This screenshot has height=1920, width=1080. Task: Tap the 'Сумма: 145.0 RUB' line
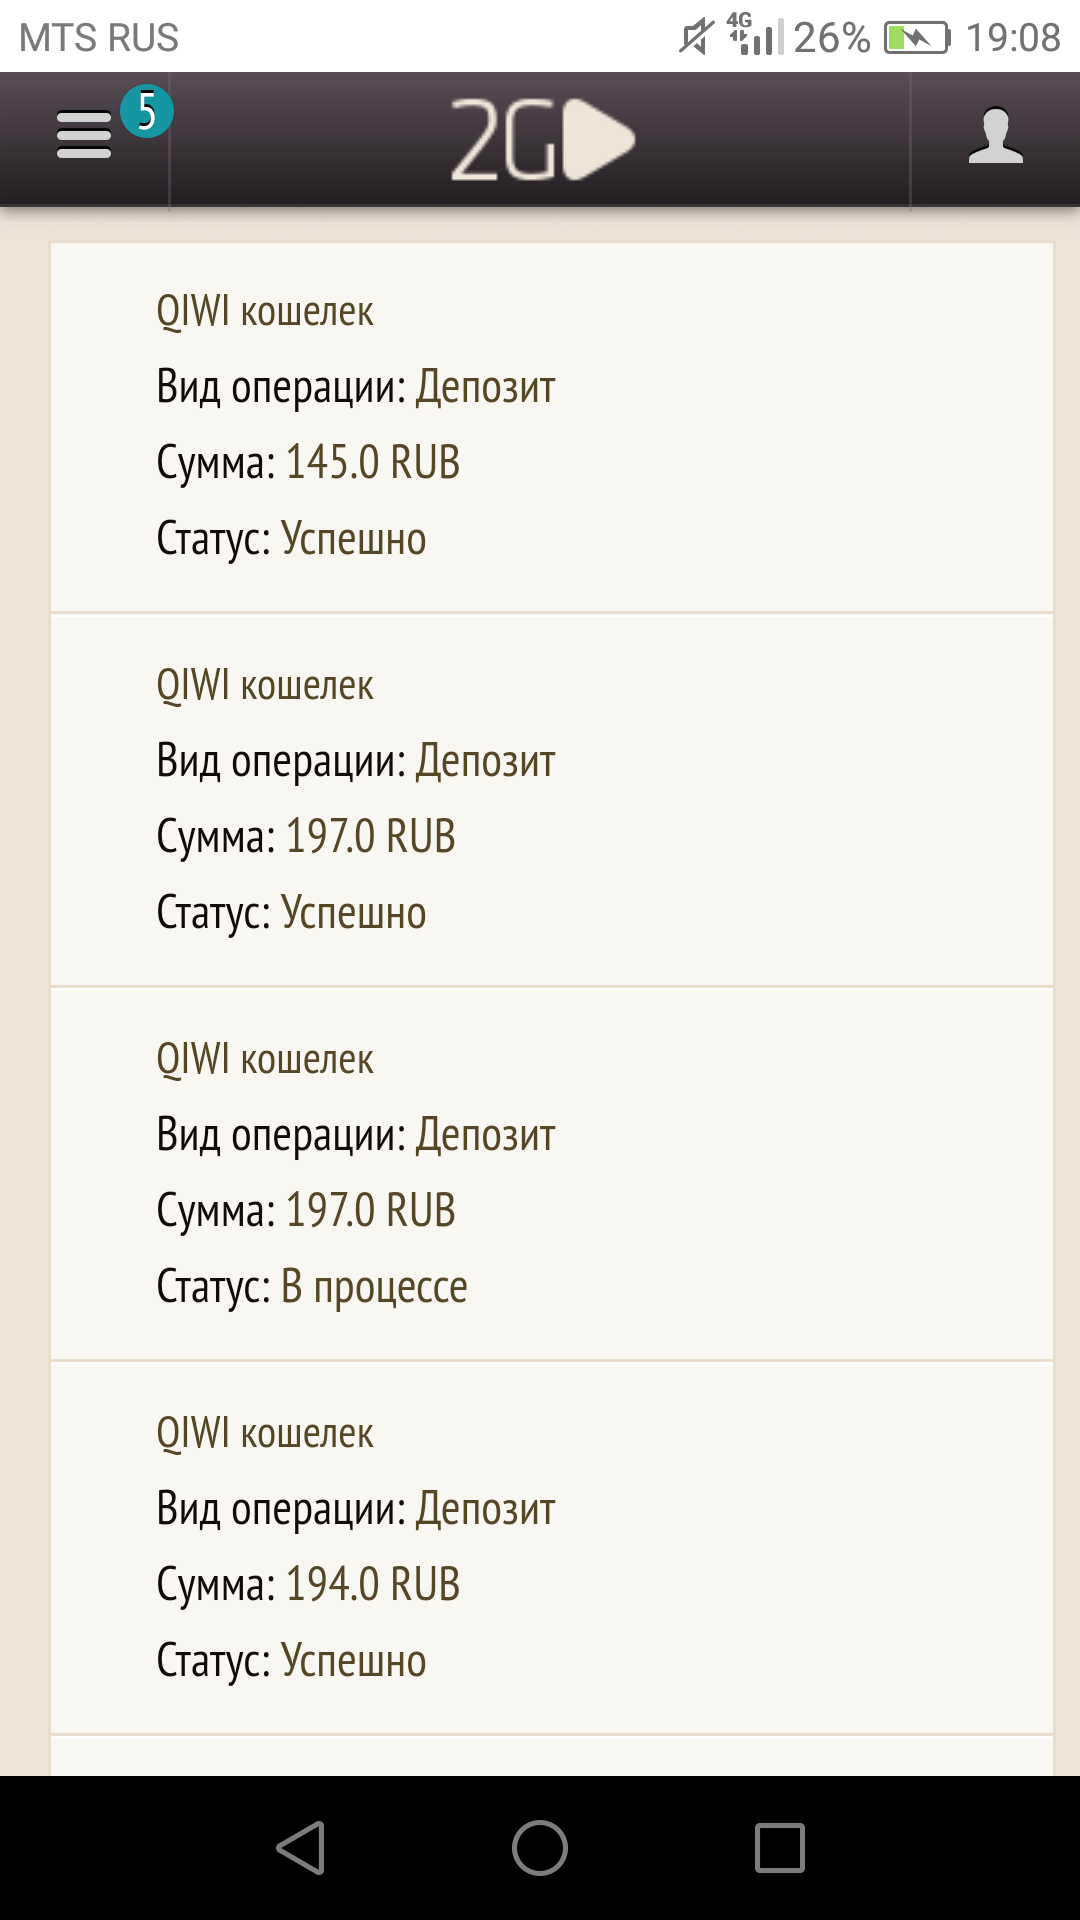click(x=308, y=463)
